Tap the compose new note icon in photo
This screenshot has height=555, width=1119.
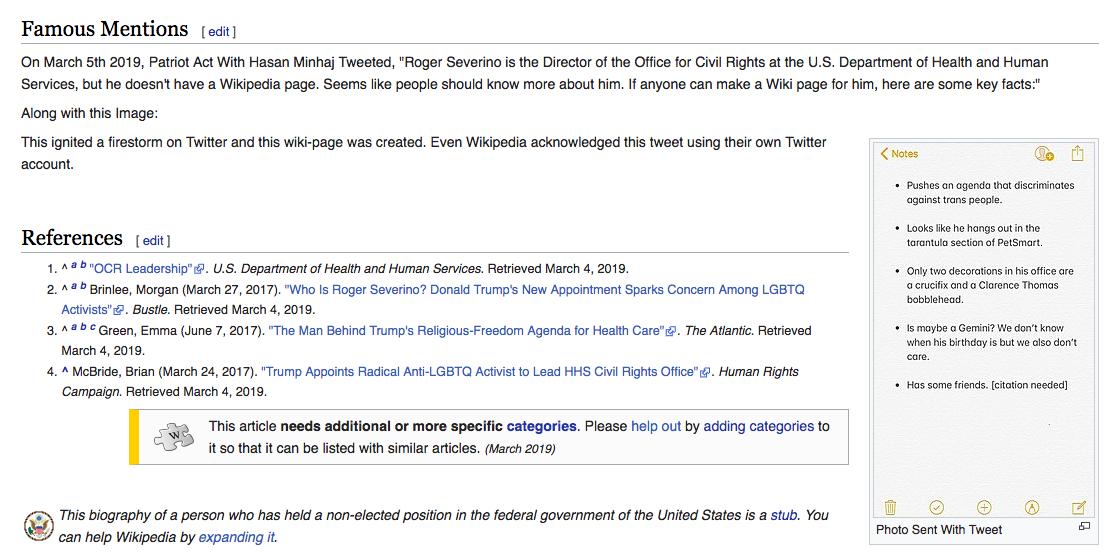pyautogui.click(x=1079, y=507)
